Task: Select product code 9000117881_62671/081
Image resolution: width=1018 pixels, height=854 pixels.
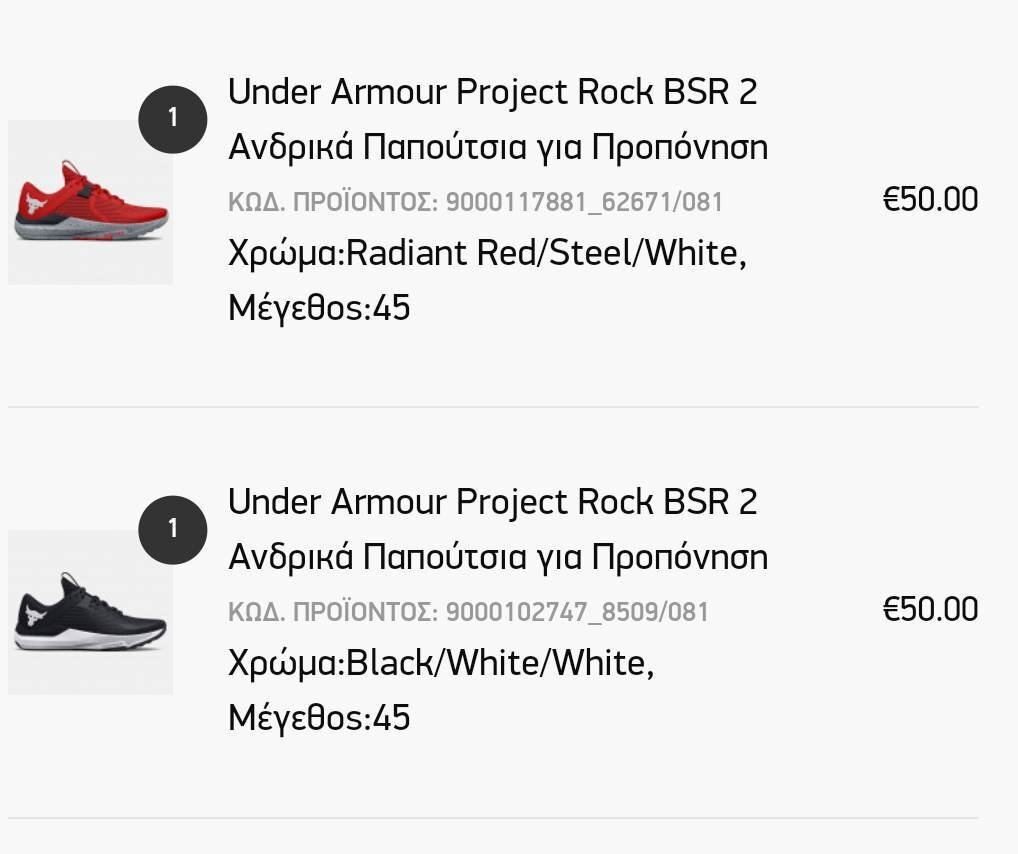Action: pyautogui.click(x=584, y=202)
